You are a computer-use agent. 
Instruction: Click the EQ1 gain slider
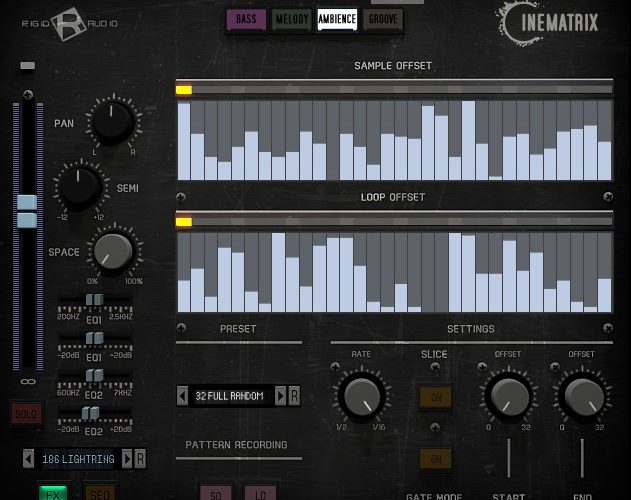pos(95,338)
